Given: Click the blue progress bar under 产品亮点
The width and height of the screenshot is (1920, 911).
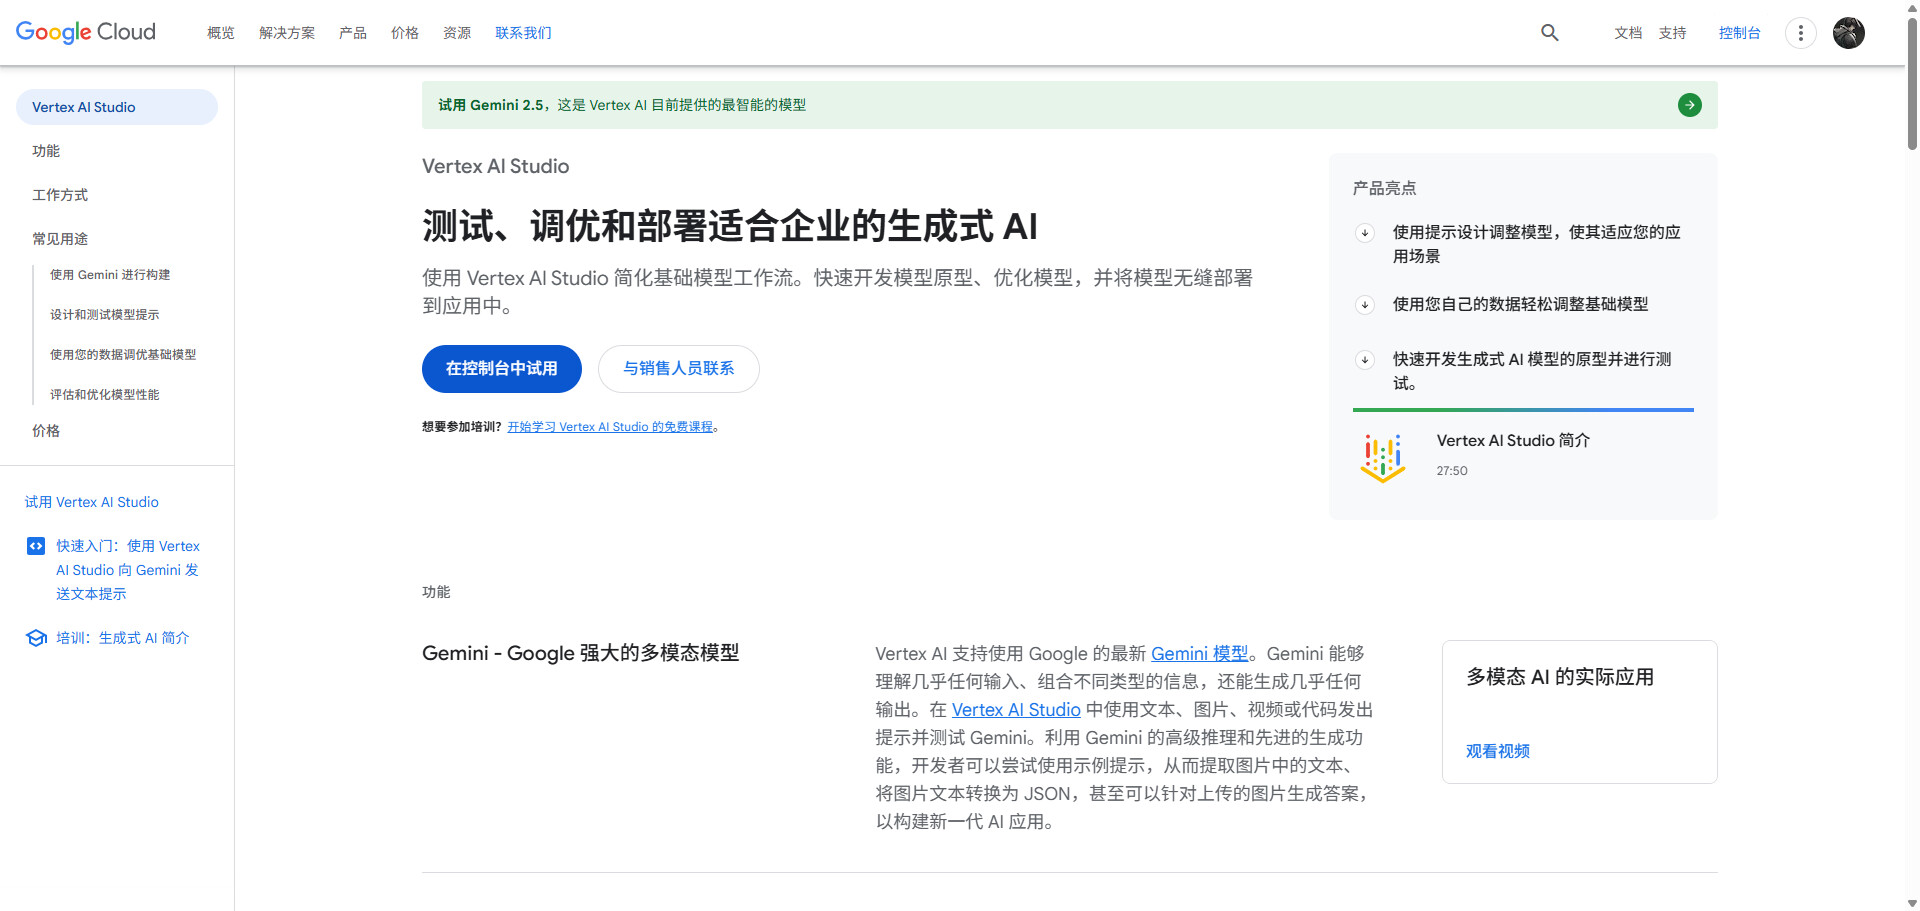Looking at the screenshot, I should [x=1522, y=409].
